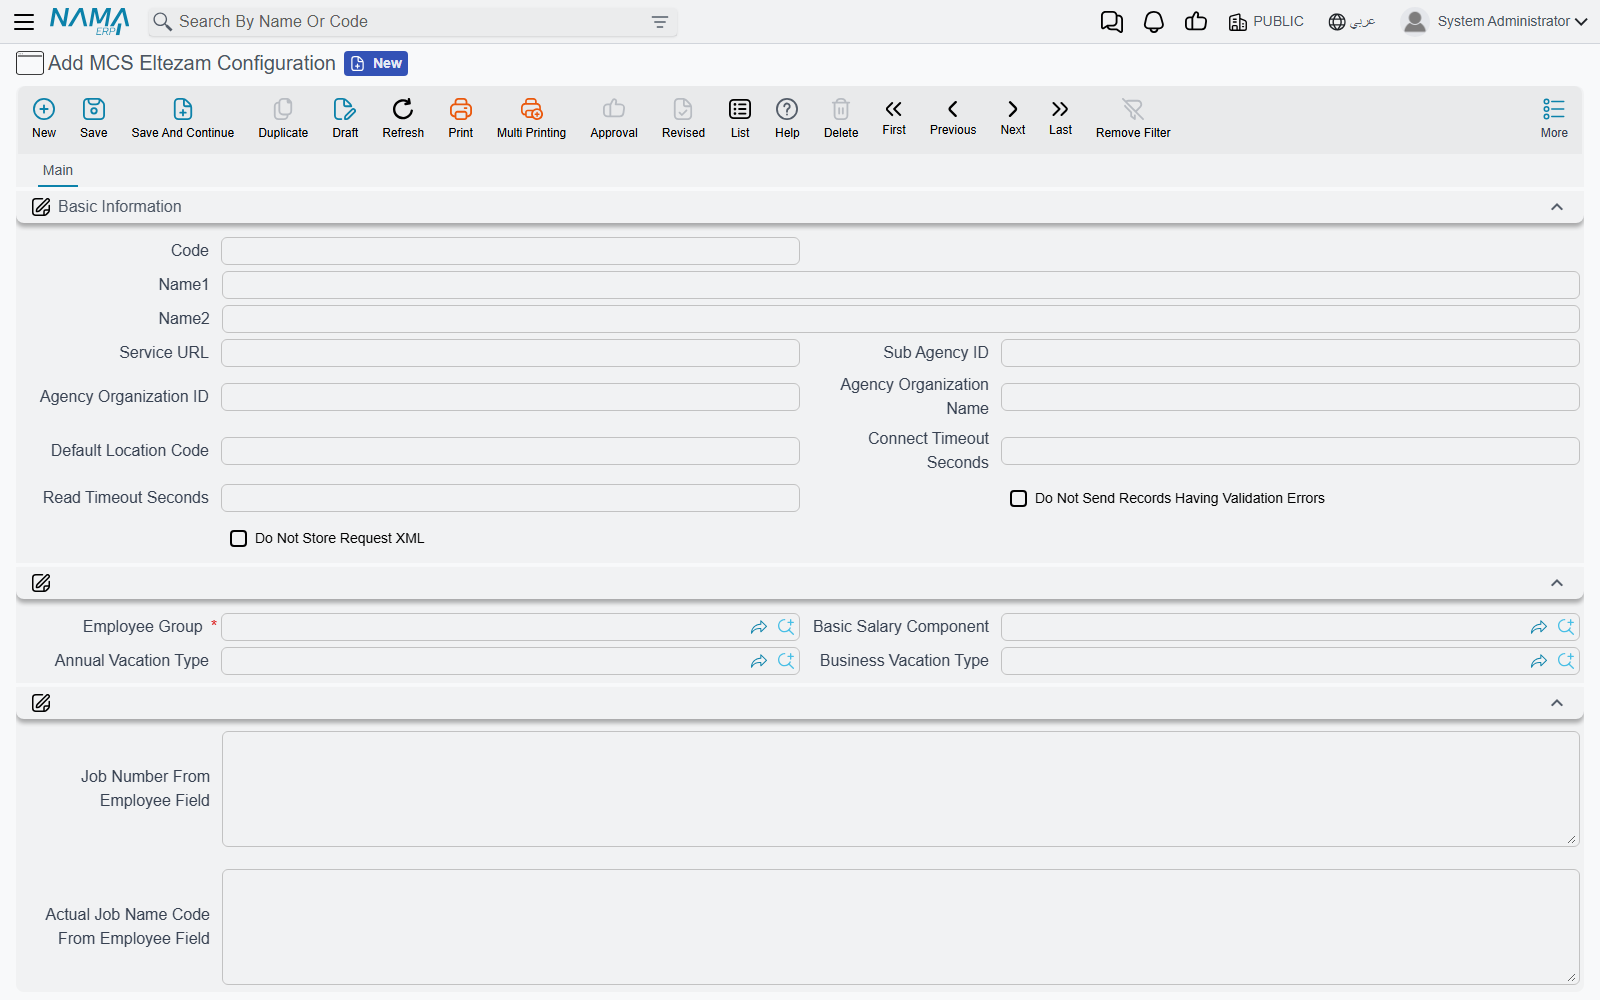Open the System Administrator user dropdown
The height and width of the screenshot is (1000, 1600).
click(x=1495, y=21)
